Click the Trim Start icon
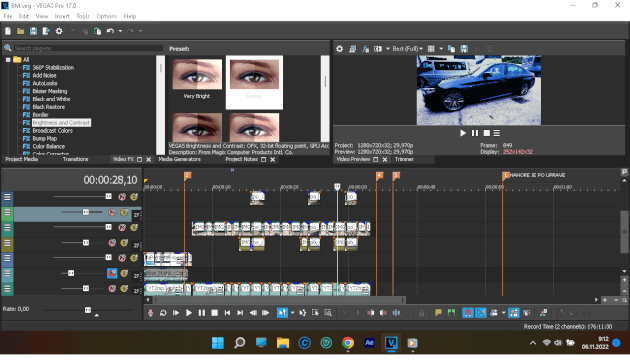This screenshot has width=630, height=360. click(x=370, y=313)
